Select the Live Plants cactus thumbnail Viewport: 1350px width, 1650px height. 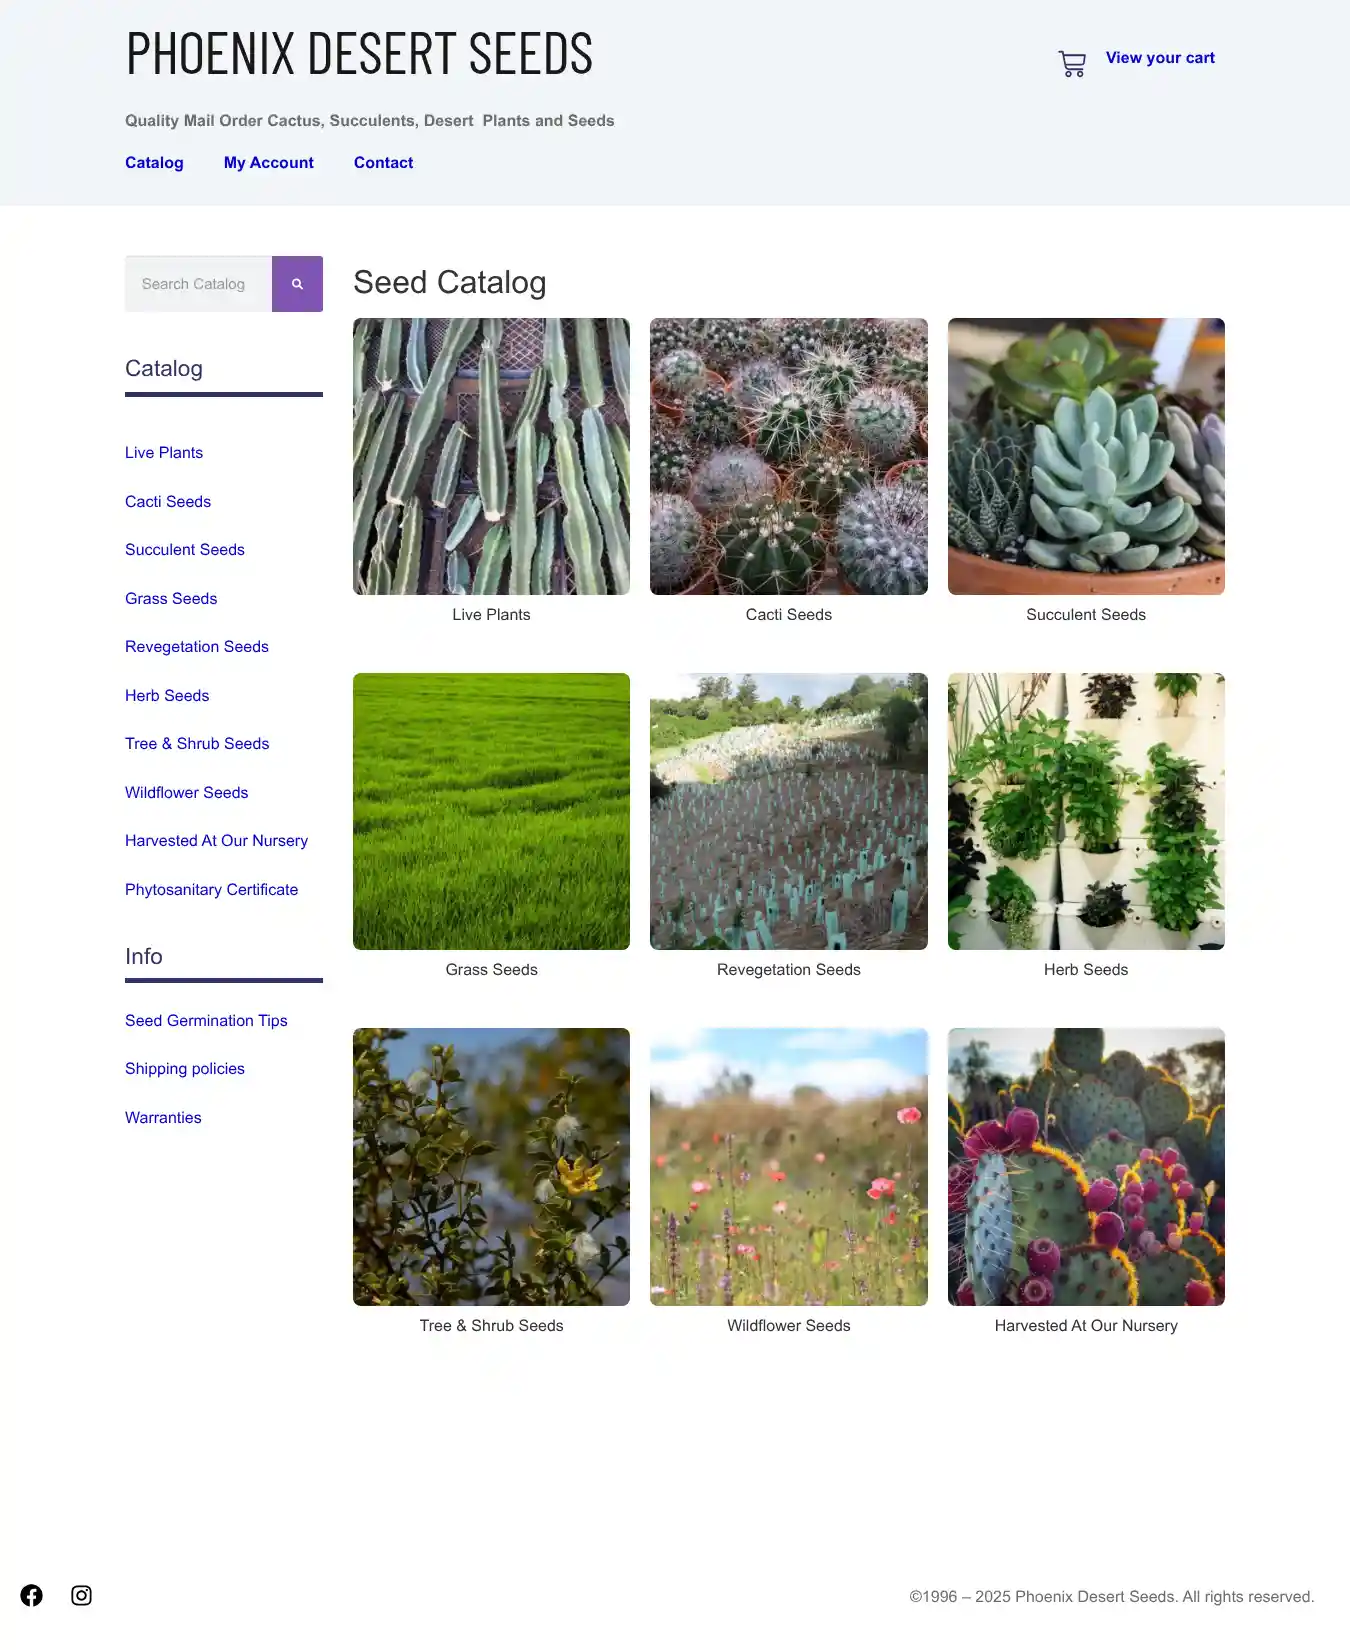click(491, 456)
